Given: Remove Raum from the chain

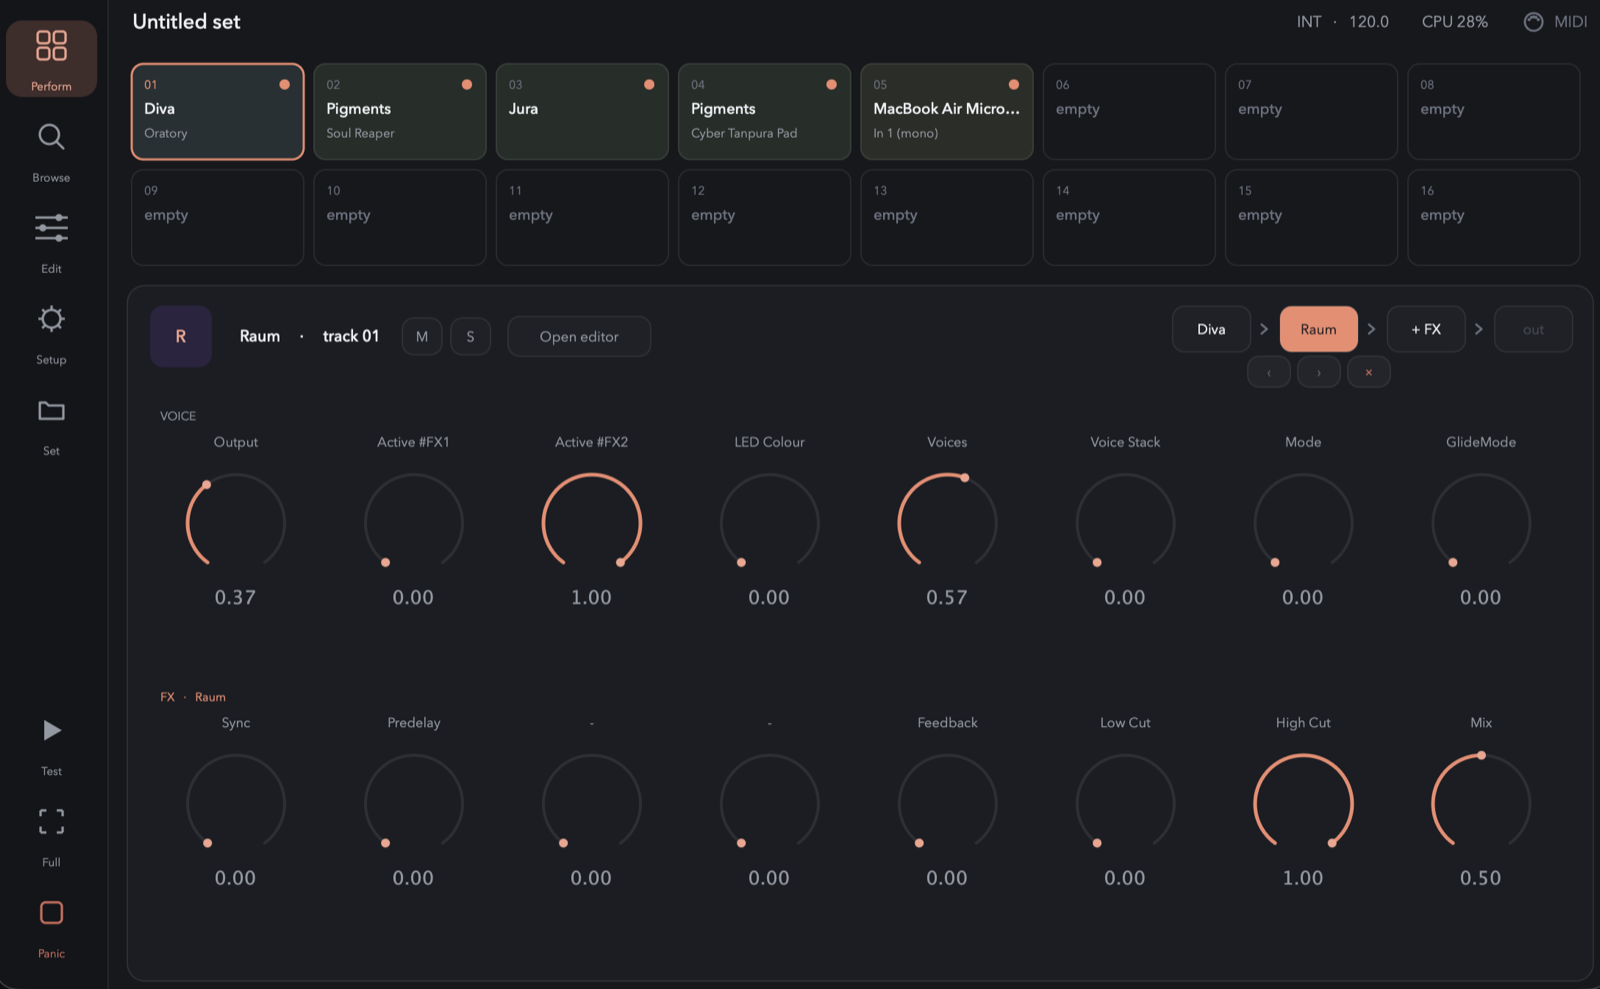Looking at the screenshot, I should point(1369,372).
